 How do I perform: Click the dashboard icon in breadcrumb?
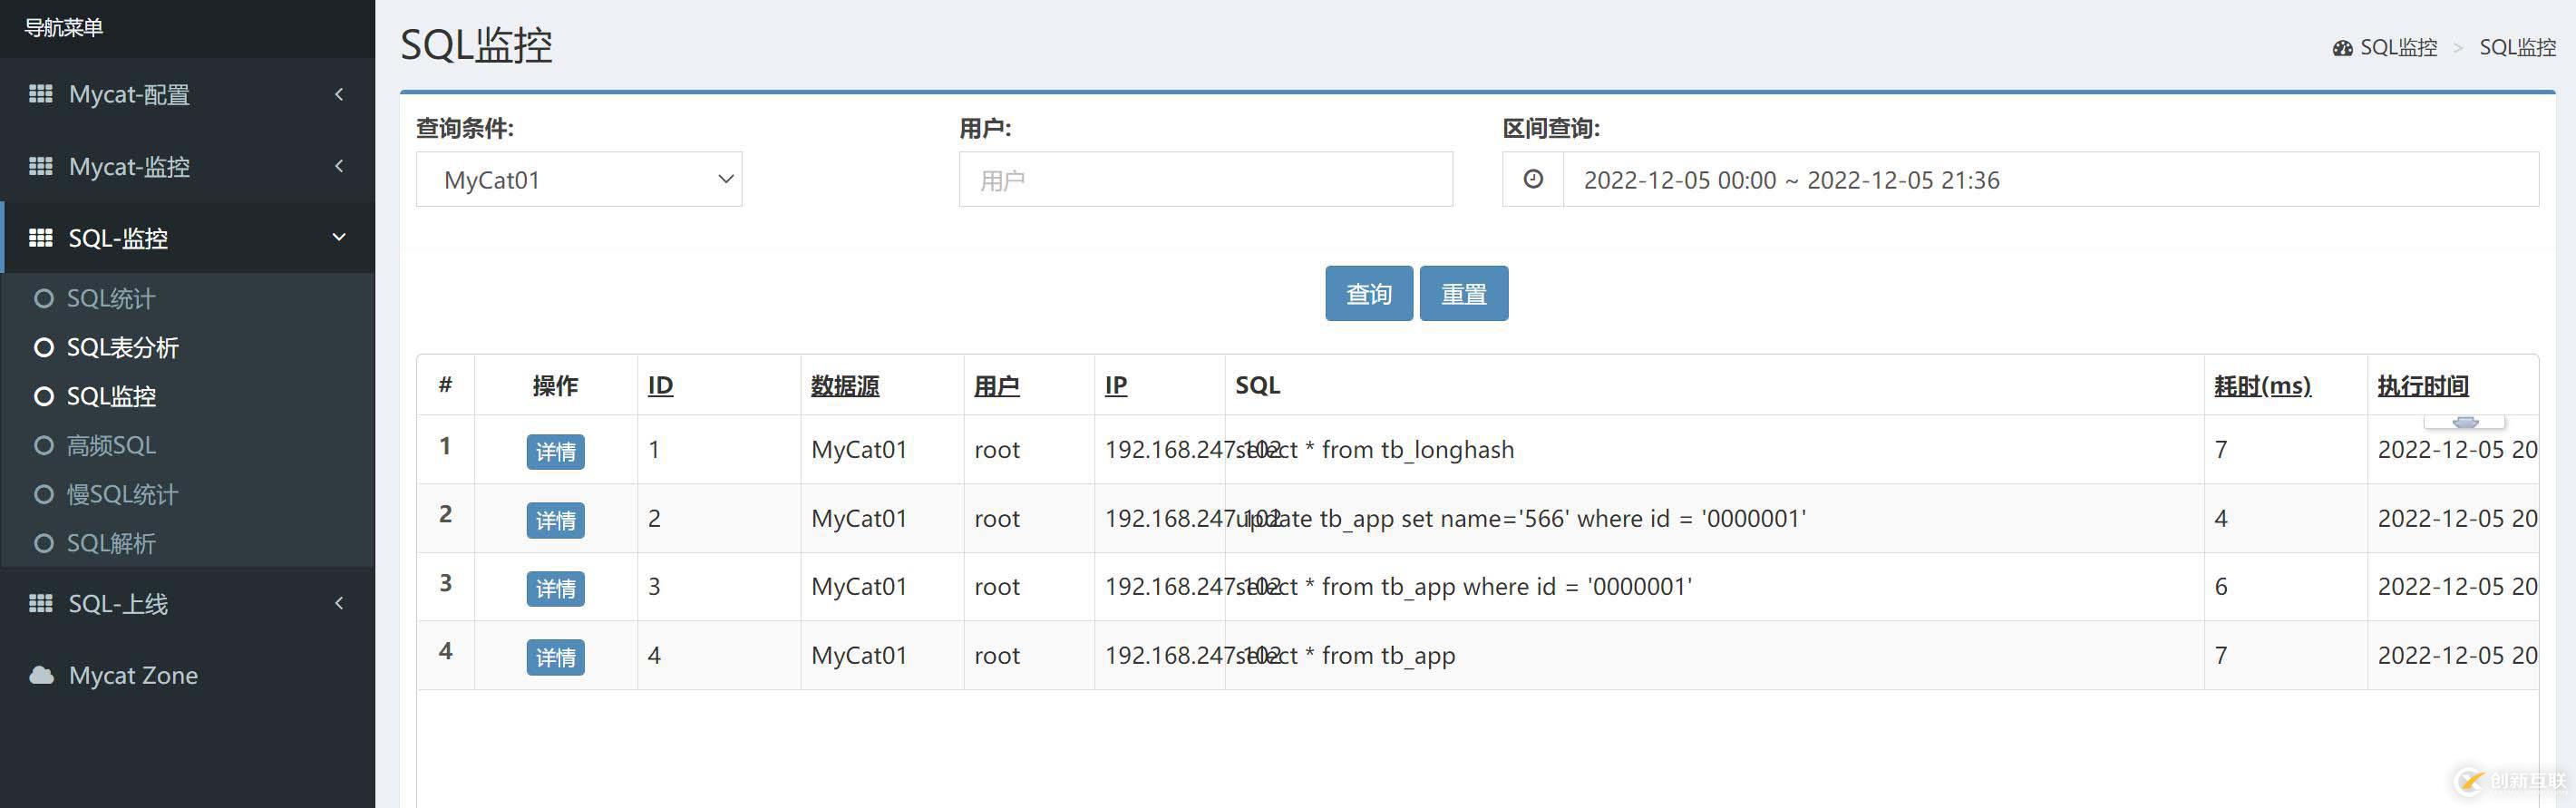click(x=2342, y=48)
